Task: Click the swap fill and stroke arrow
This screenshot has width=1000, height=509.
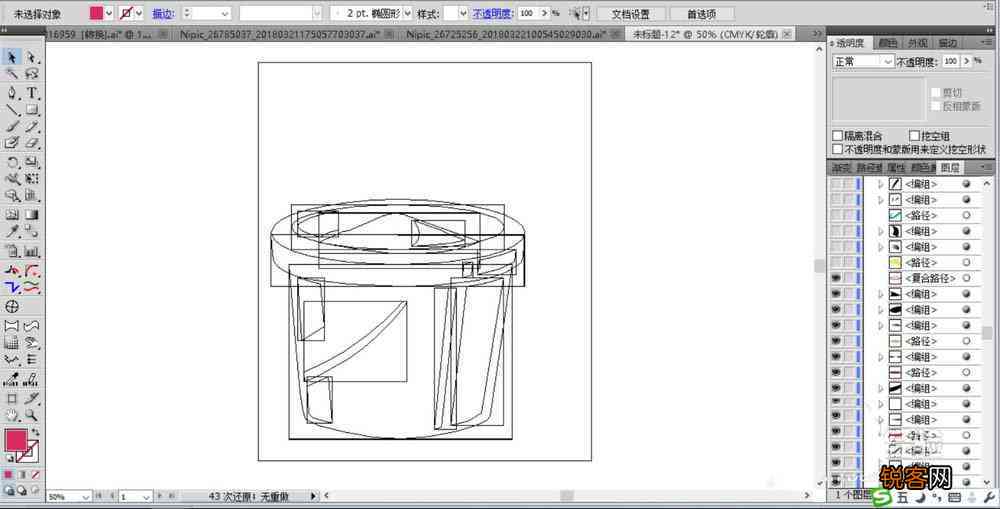Action: click(x=36, y=432)
